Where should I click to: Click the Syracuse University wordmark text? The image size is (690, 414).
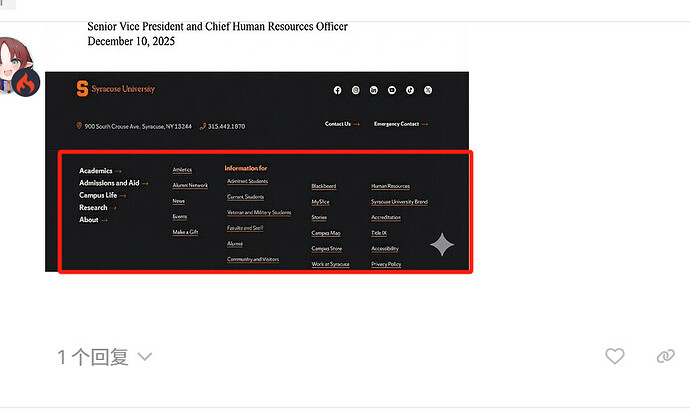pos(123,89)
